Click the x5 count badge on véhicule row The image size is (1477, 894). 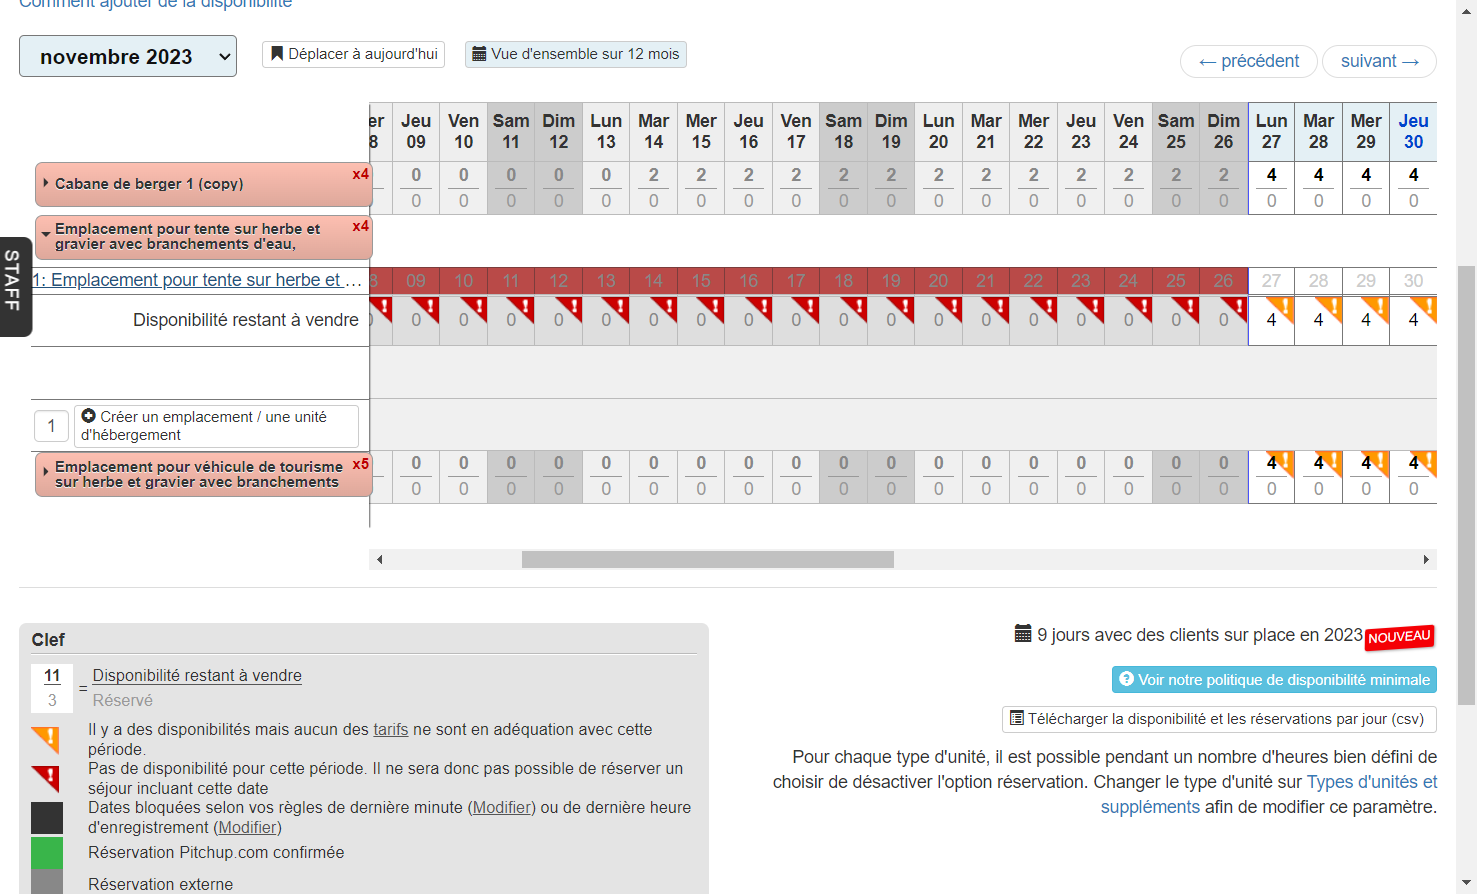click(x=360, y=464)
